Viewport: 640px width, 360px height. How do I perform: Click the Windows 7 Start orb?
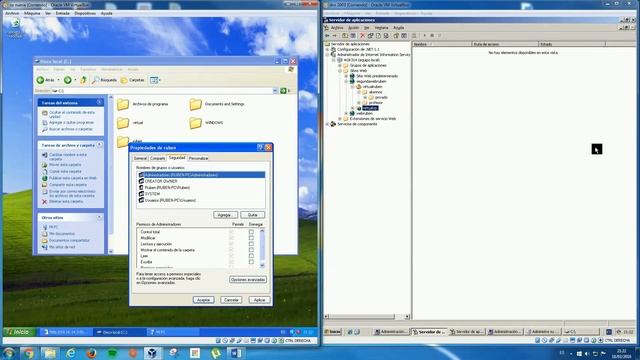pyautogui.click(x=9, y=353)
